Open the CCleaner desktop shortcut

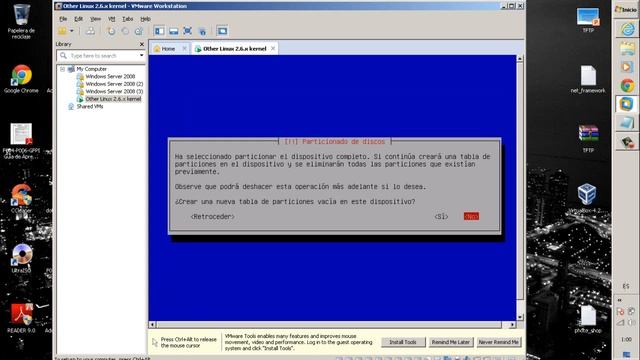[21, 198]
